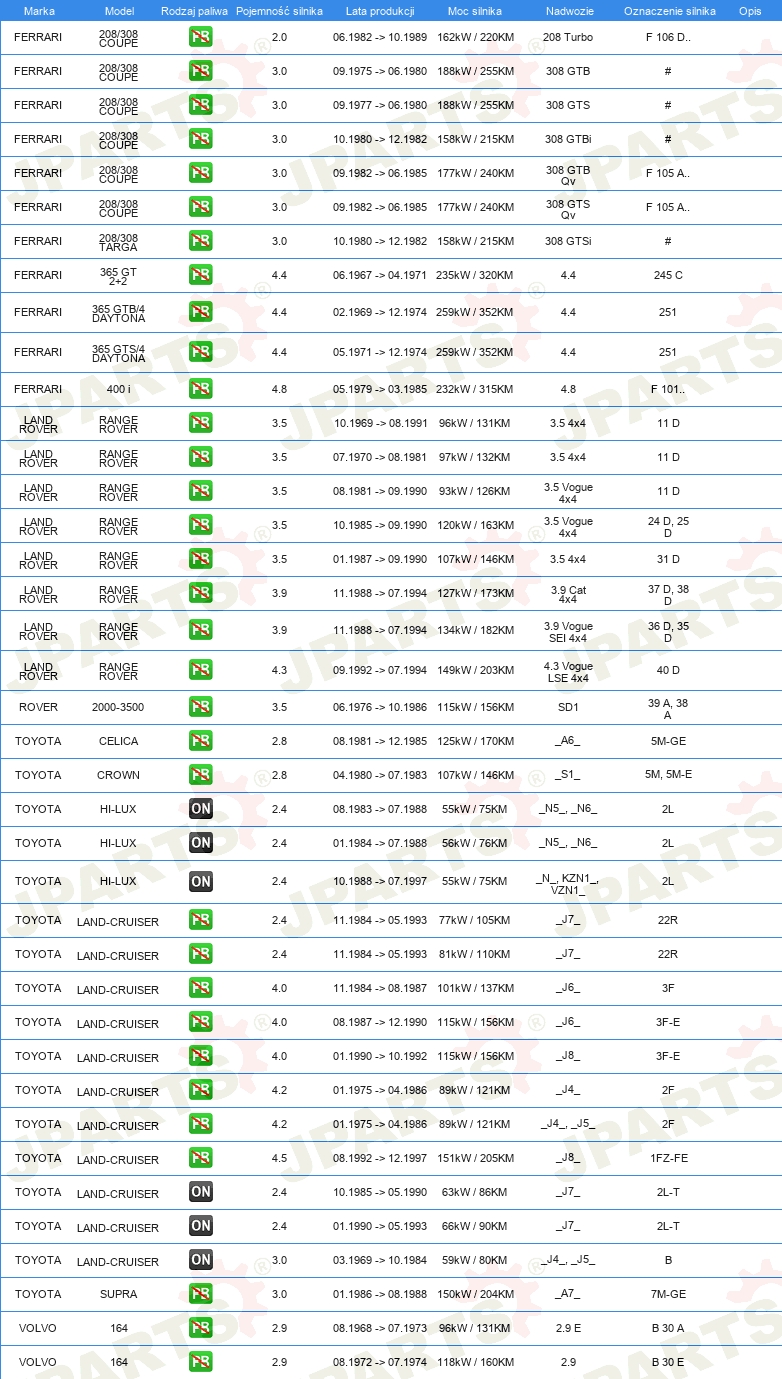Click the Pojemność silnika column header
The width and height of the screenshot is (782, 1379).
tap(279, 10)
